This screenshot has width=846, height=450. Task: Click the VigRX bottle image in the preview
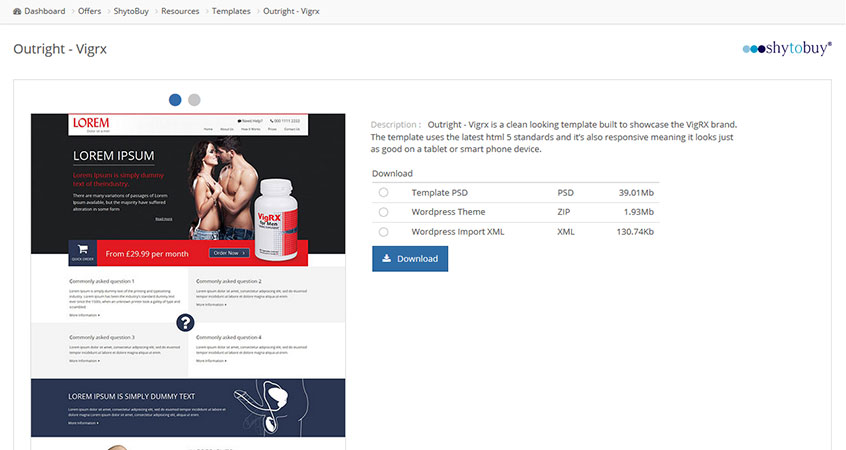276,220
